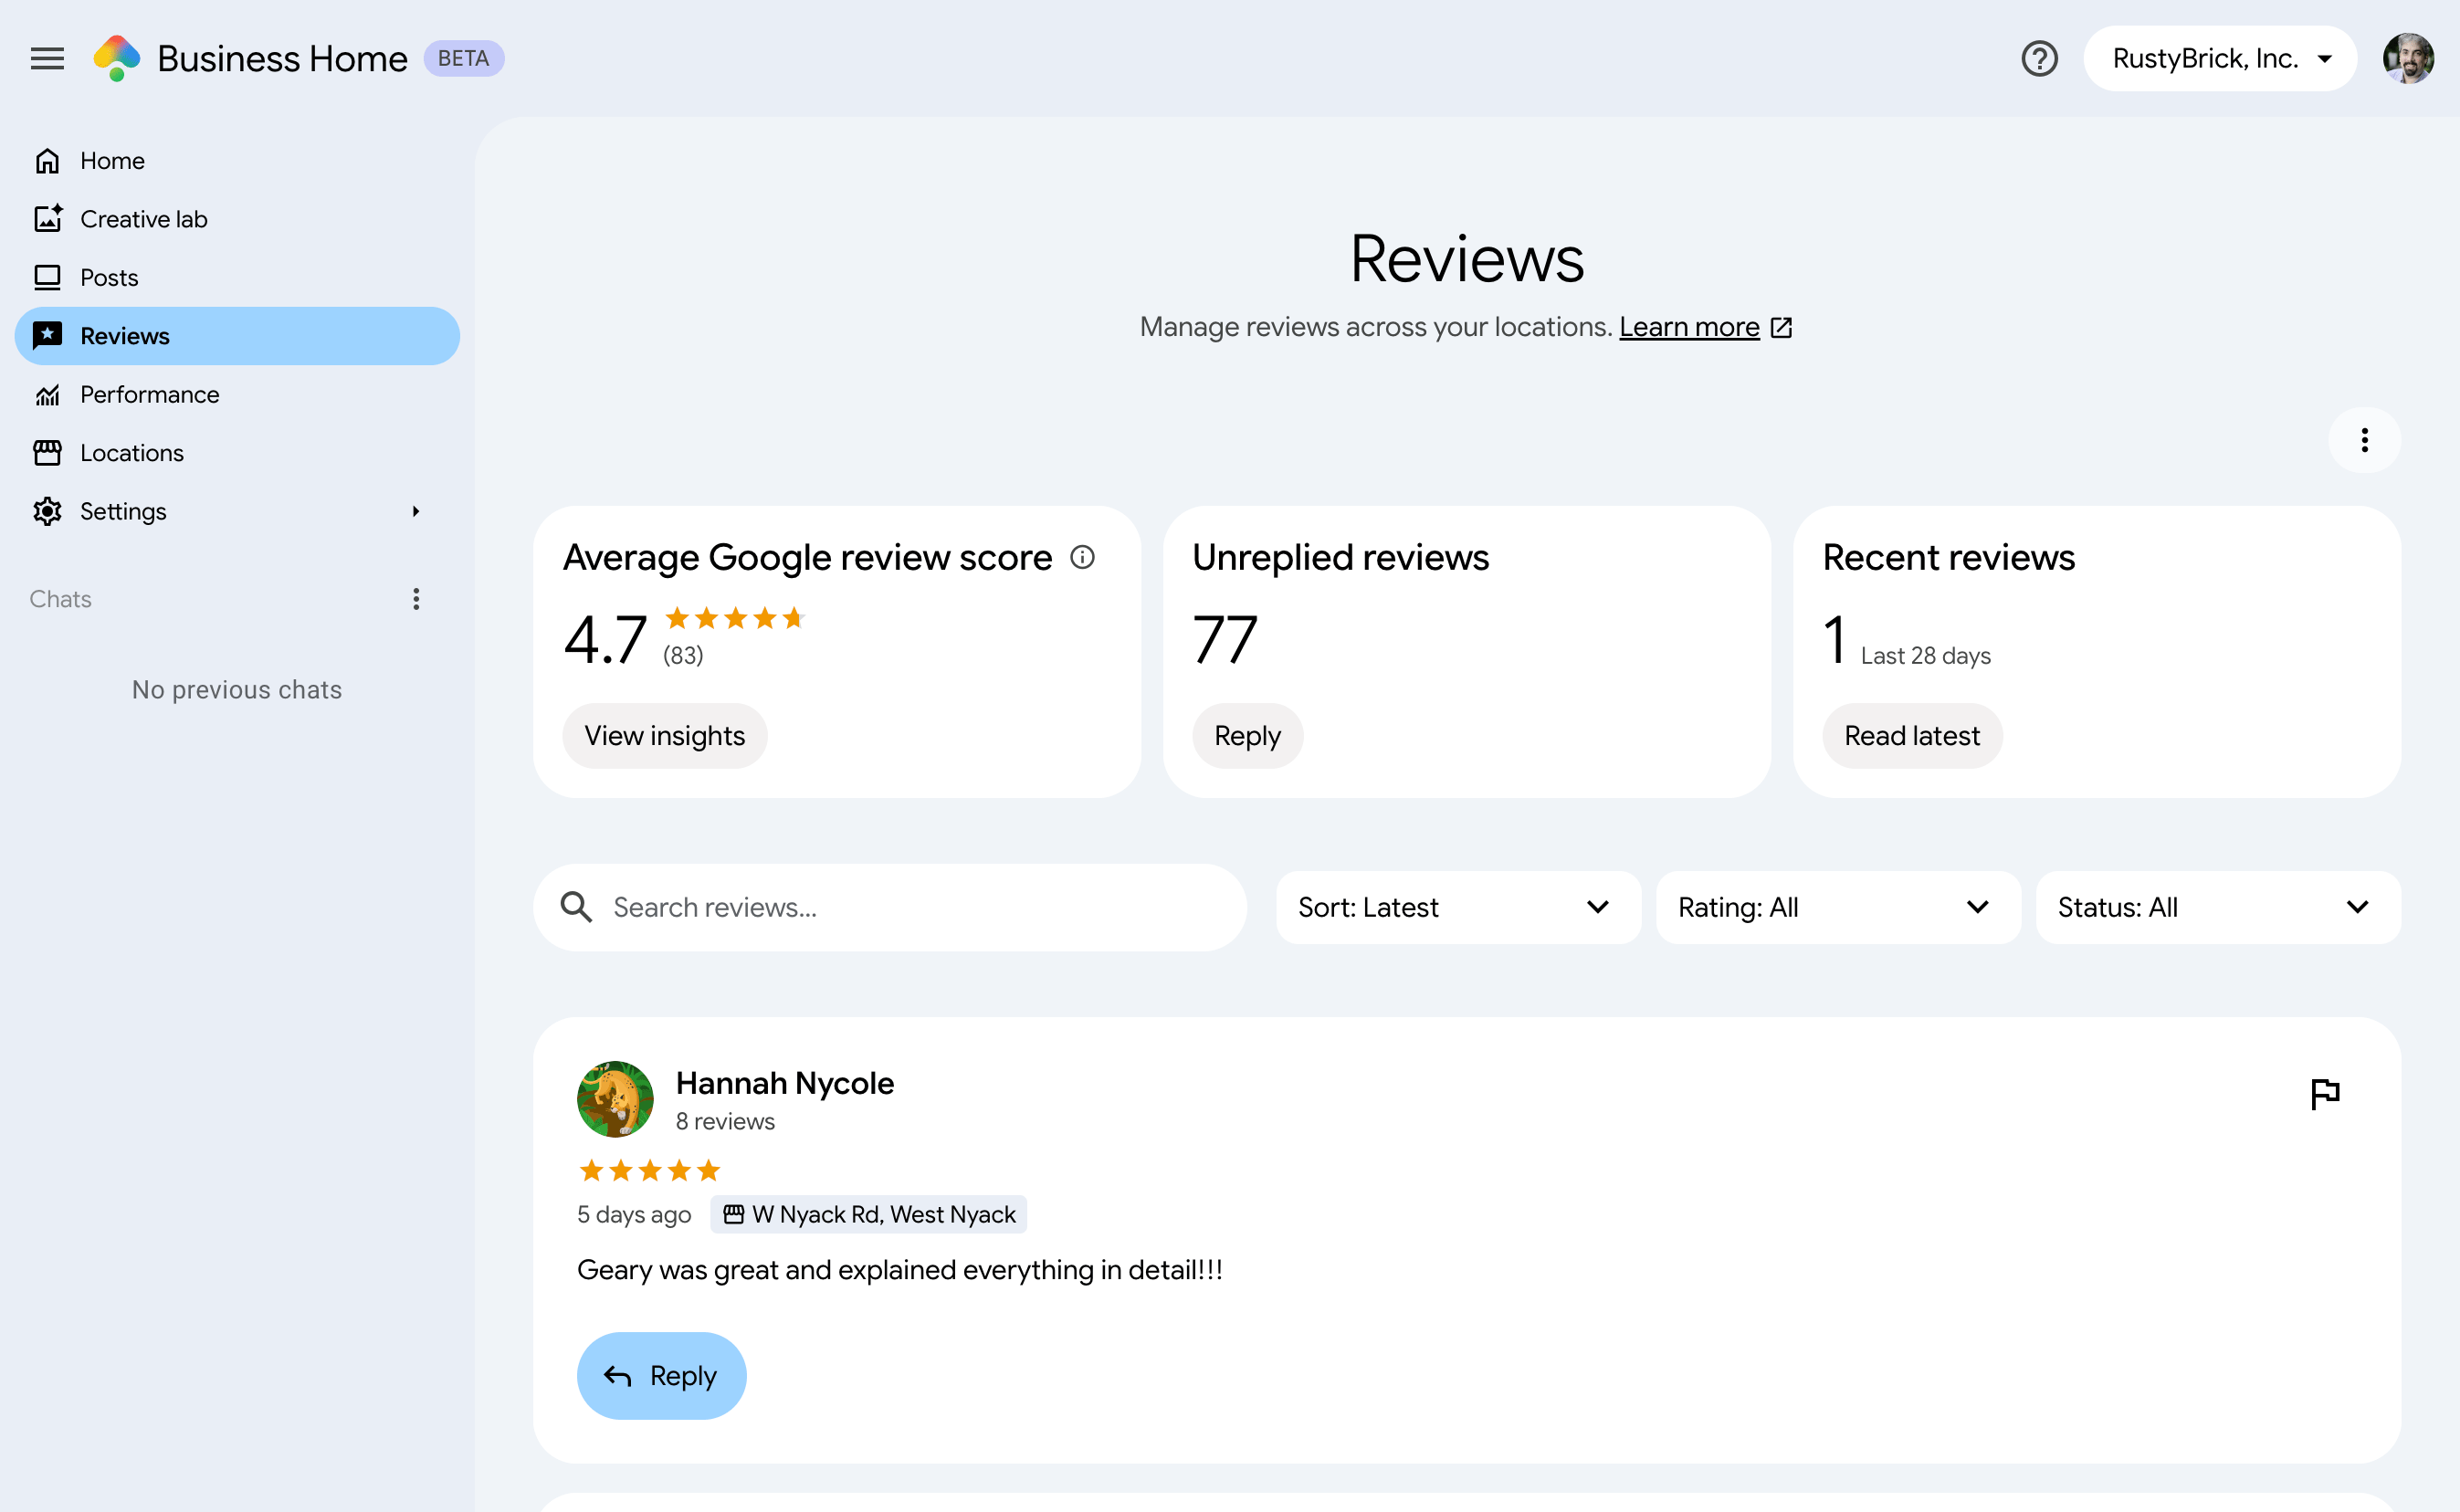Open the Rating: All dropdown
Viewport: 2460px width, 1512px height.
click(x=1838, y=907)
